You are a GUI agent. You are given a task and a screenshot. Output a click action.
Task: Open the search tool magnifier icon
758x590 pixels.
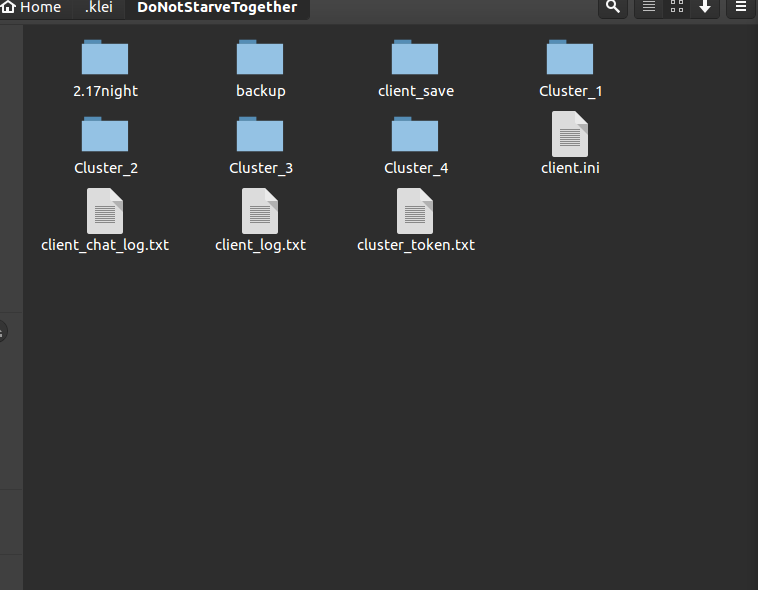pos(613,7)
